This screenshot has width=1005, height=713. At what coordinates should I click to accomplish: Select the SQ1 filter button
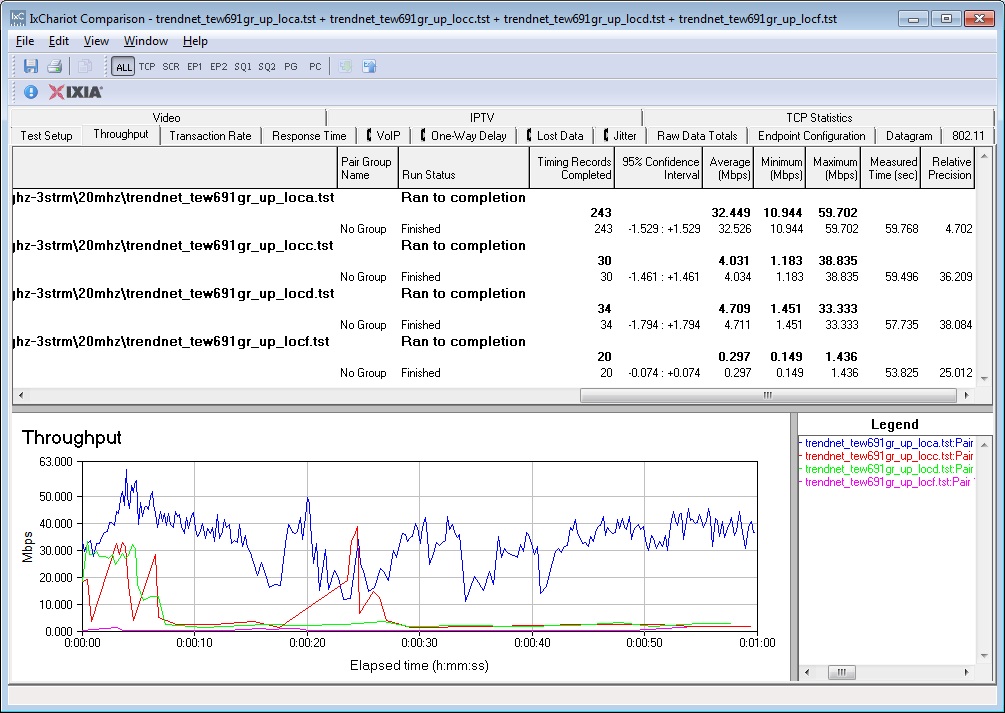(243, 67)
